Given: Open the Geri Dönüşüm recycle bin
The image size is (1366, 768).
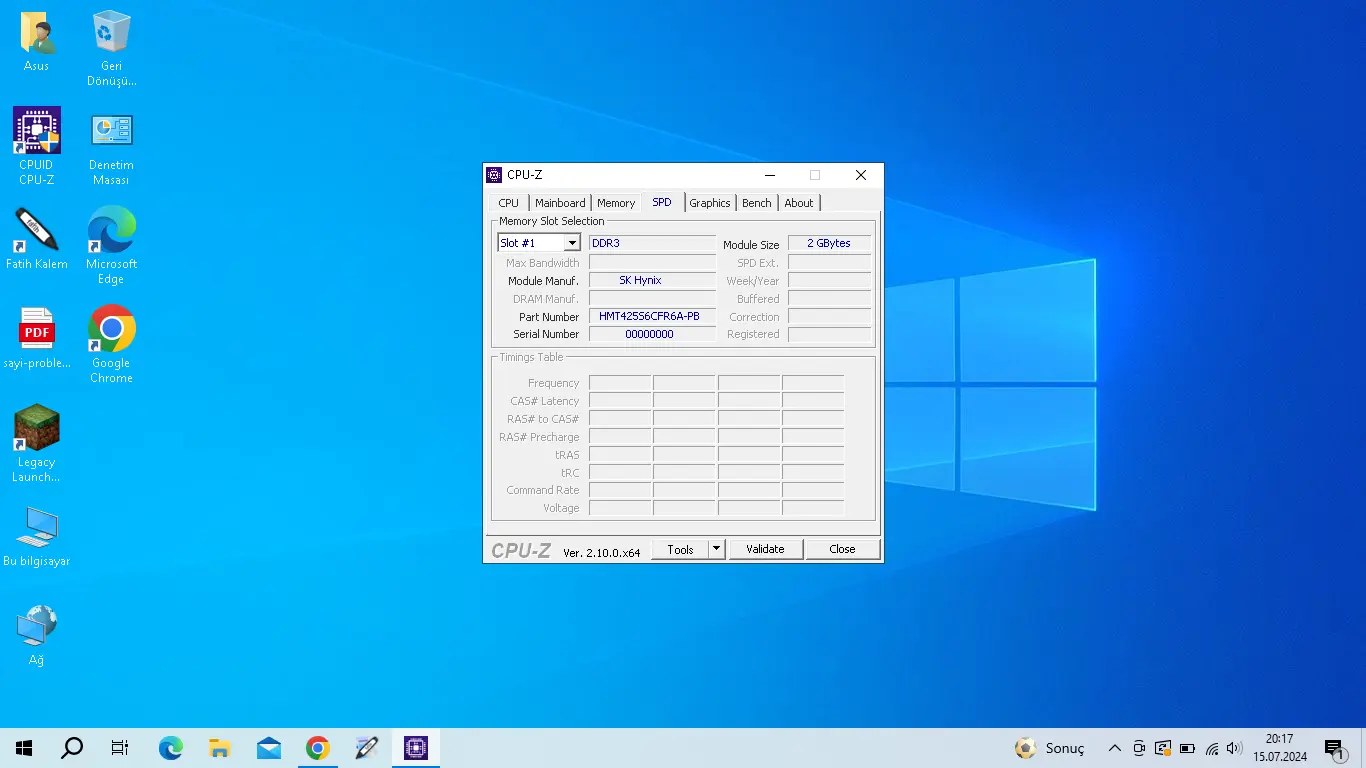Looking at the screenshot, I should coord(111,48).
